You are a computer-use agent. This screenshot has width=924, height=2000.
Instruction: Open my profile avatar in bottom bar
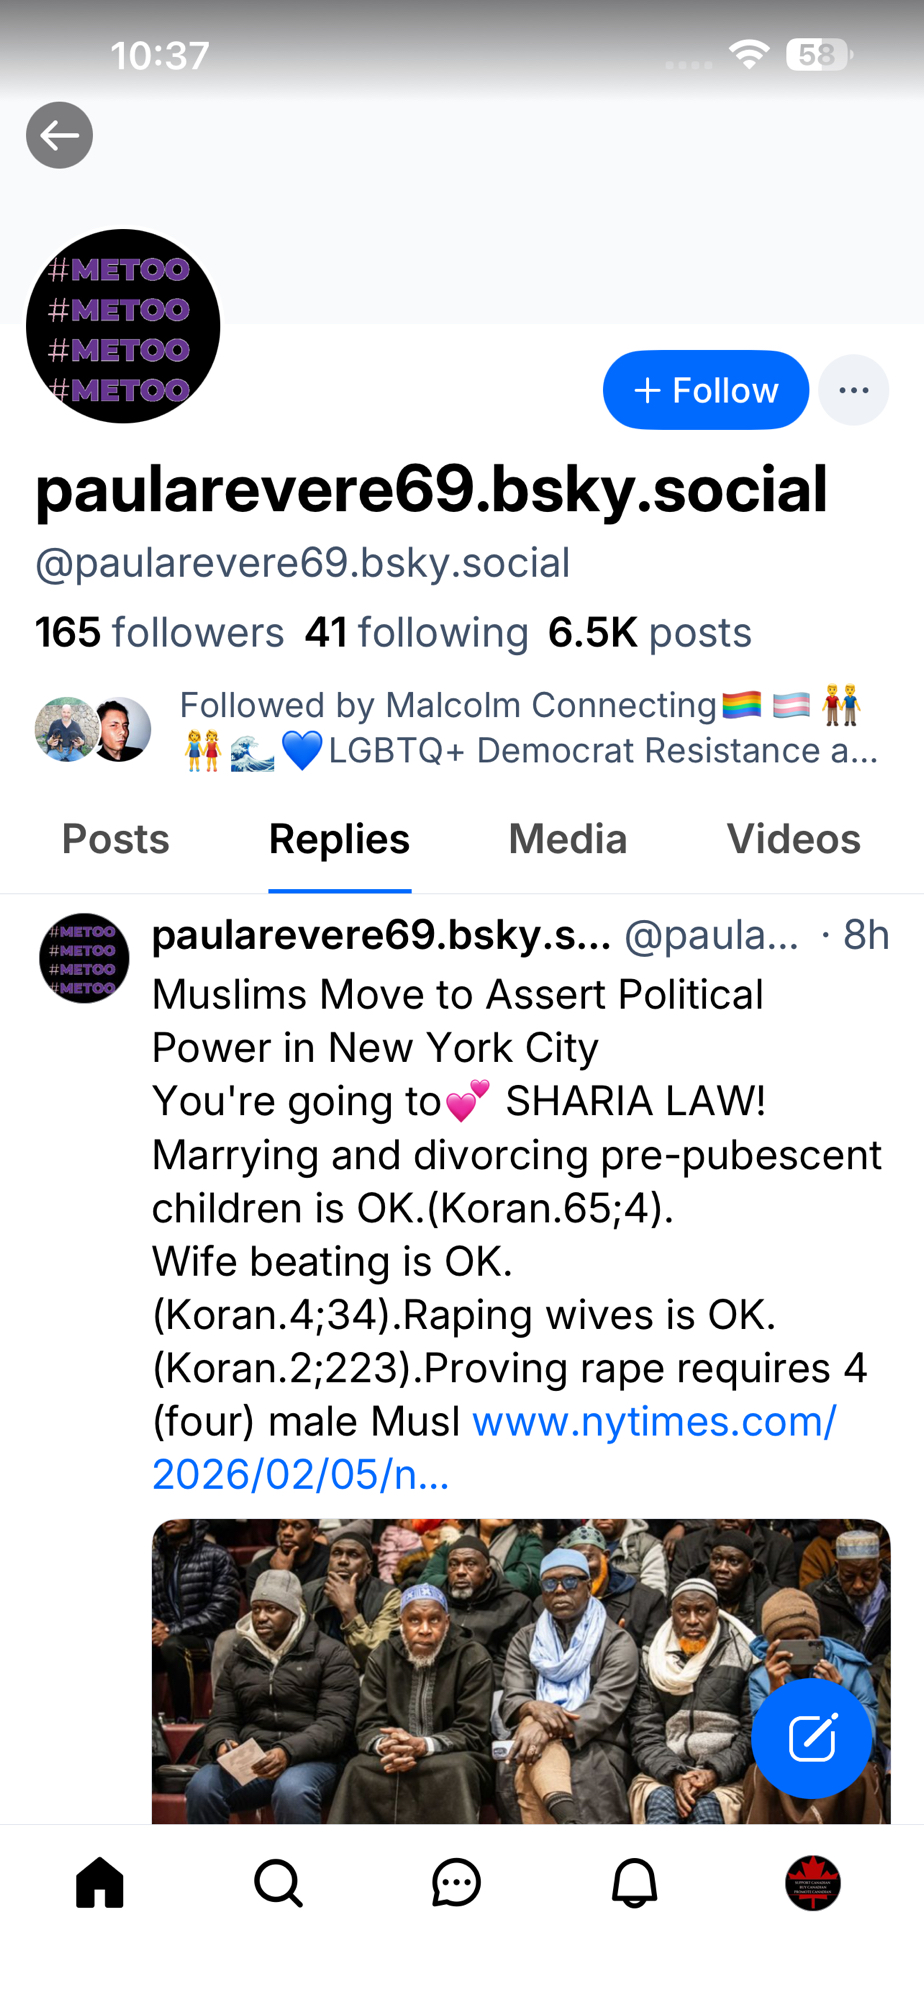[x=812, y=1883]
